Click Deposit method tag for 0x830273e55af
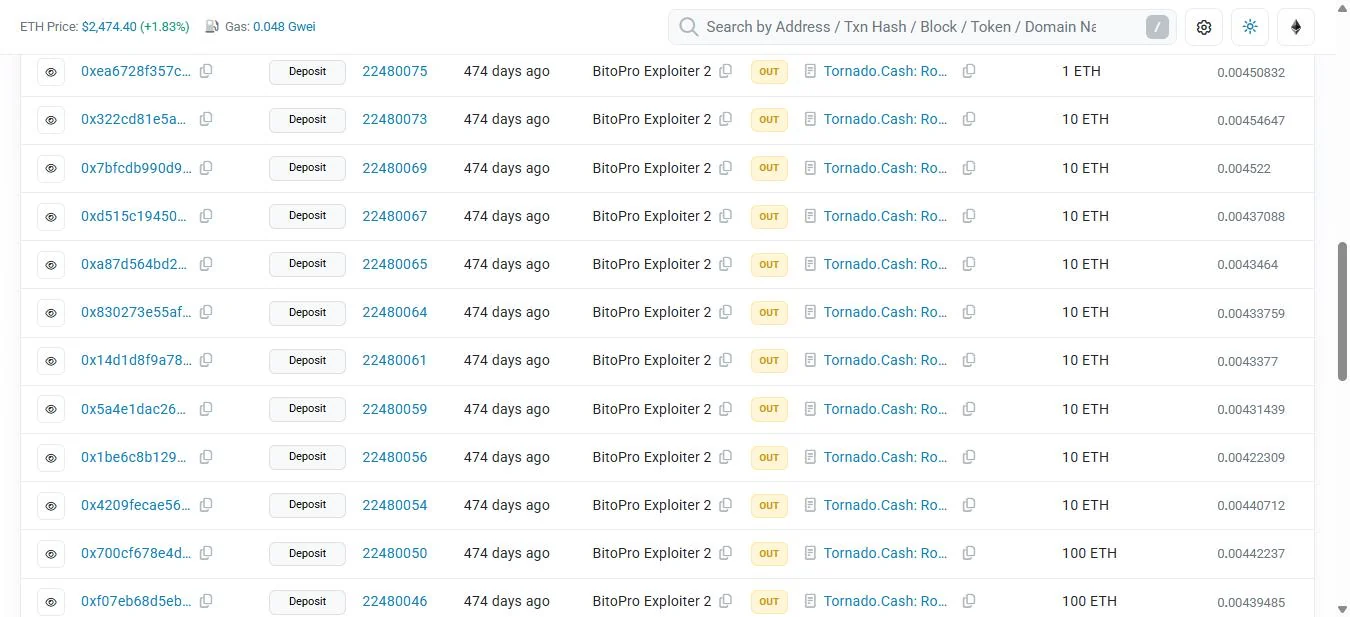This screenshot has height=617, width=1350. [307, 313]
